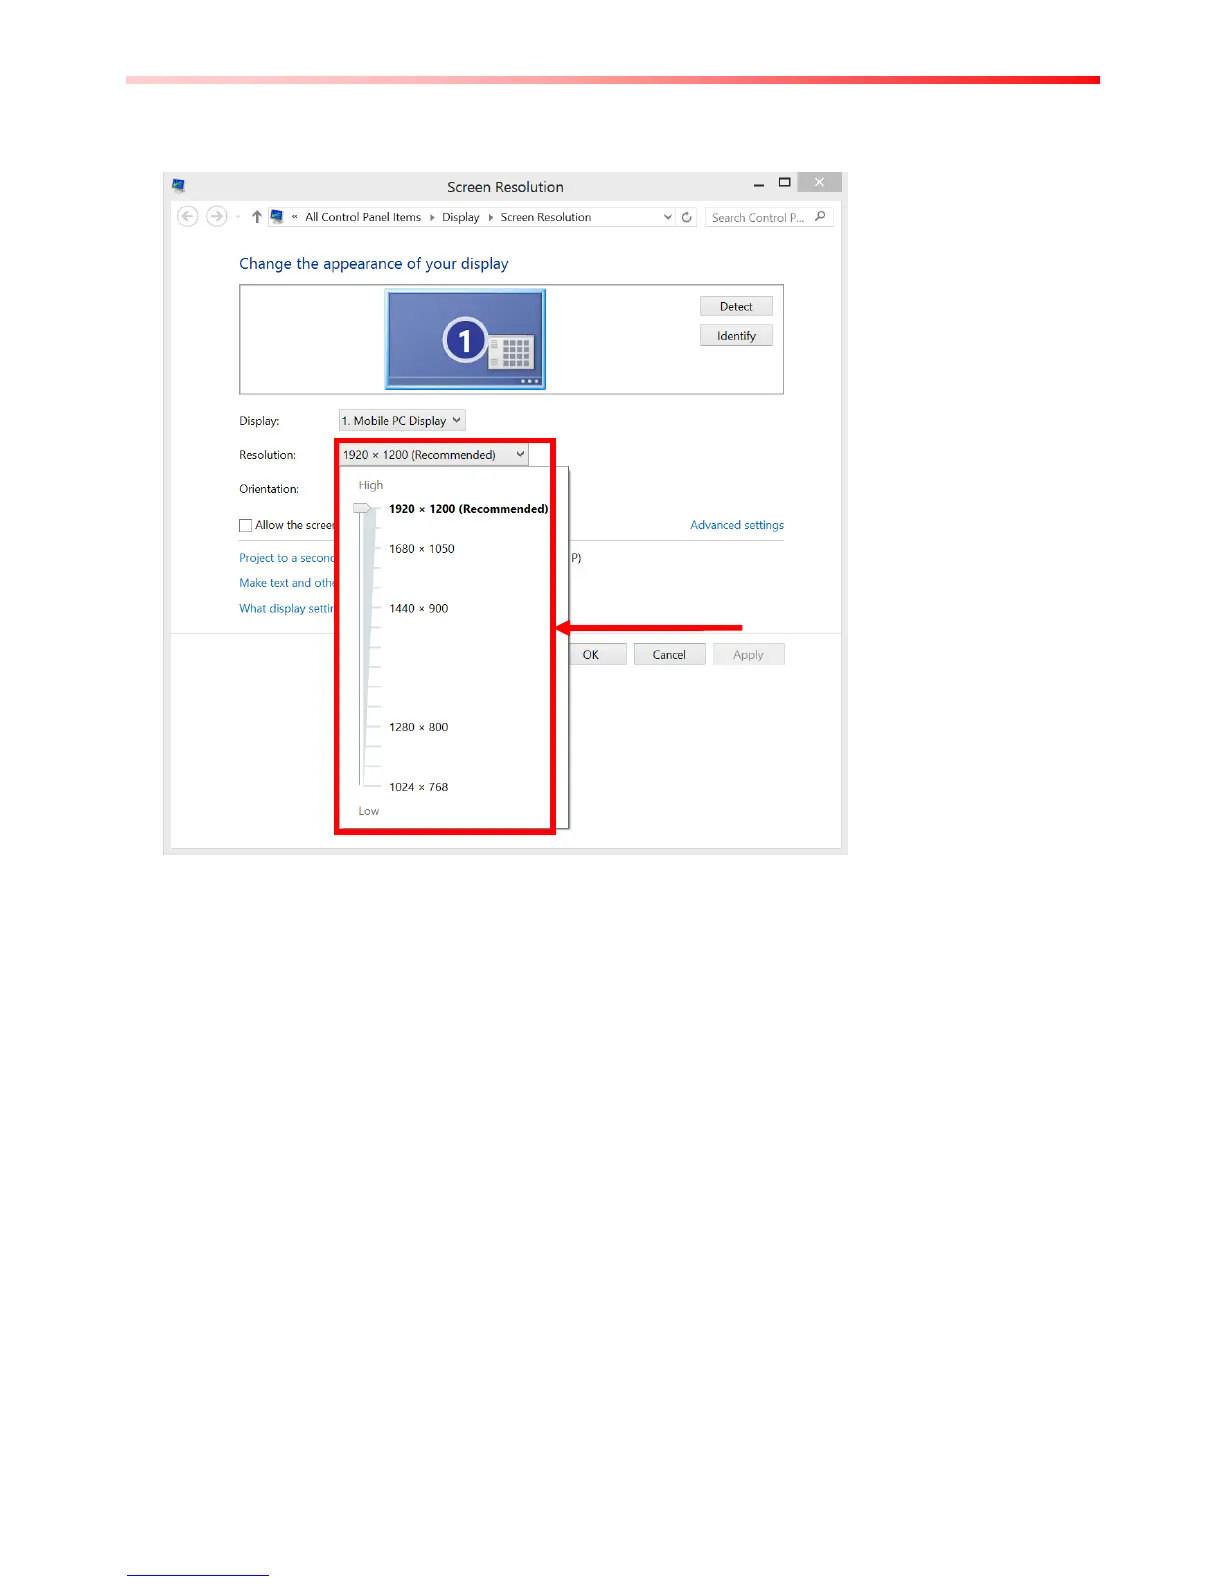Screen dimensions: 1224x1584
Task: Click the resolution slider thumb
Action: pyautogui.click(x=362, y=508)
